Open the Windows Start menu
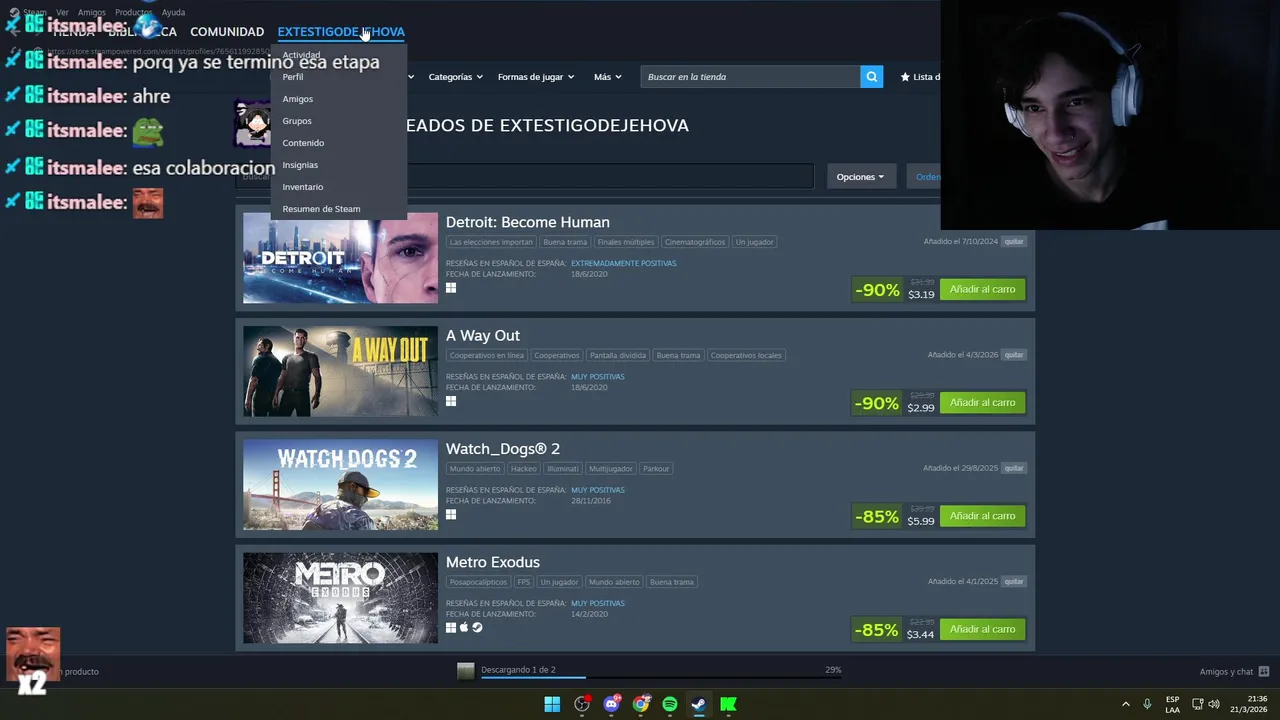 pos(552,704)
